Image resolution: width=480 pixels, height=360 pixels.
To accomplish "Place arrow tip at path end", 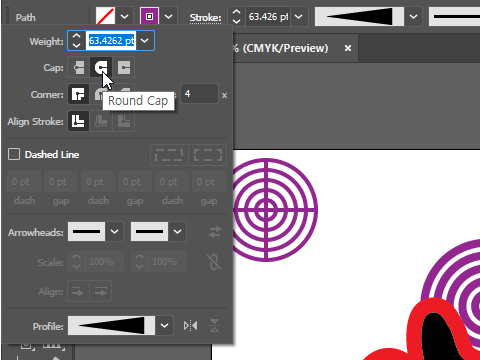I will pyautogui.click(x=100, y=292).
